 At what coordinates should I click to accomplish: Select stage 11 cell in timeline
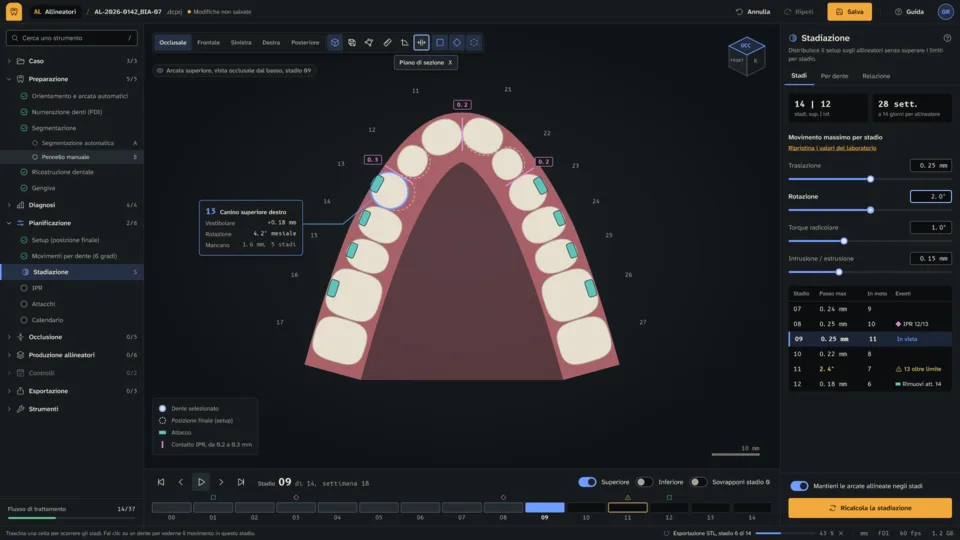click(628, 508)
